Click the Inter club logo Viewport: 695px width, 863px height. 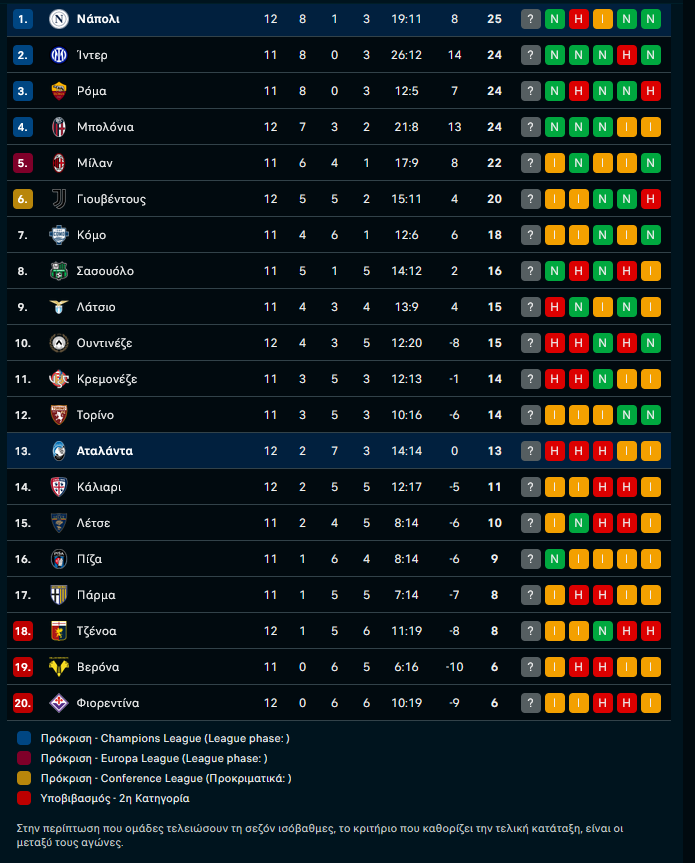(x=59, y=55)
